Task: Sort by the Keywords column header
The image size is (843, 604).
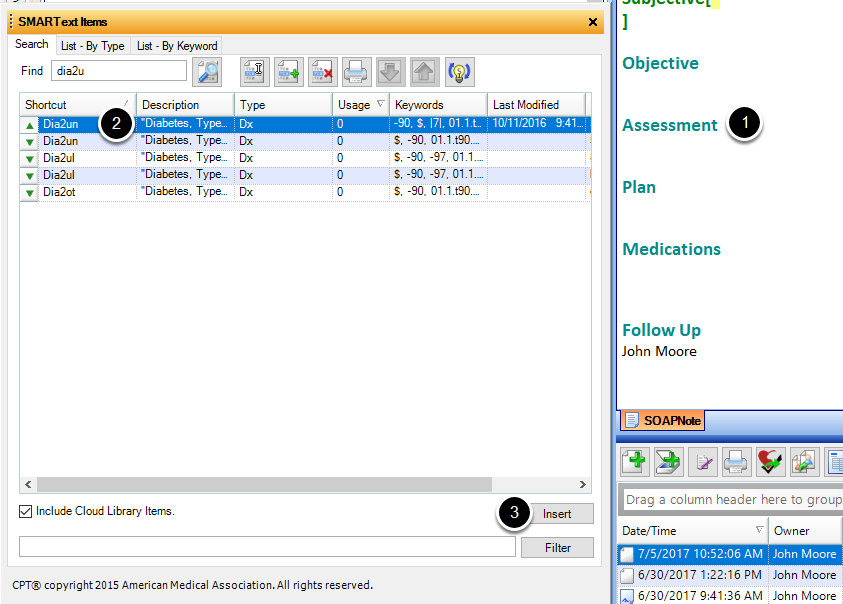Action: [x=438, y=105]
